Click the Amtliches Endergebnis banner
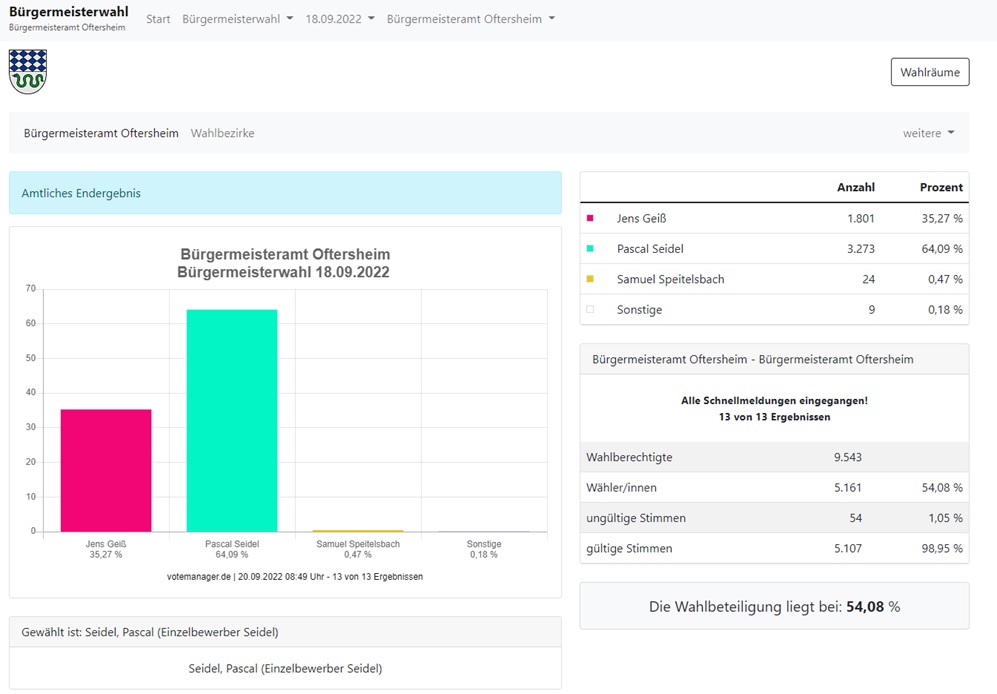This screenshot has width=997, height=694. pyautogui.click(x=285, y=193)
